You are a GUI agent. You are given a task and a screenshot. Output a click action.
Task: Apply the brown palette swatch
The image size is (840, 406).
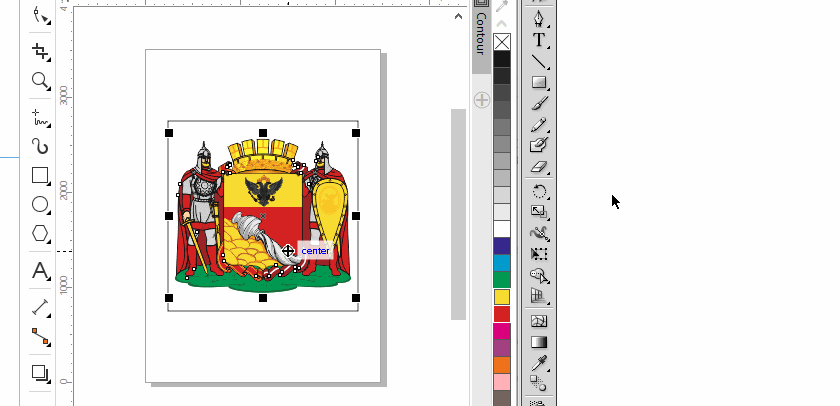(x=502, y=398)
